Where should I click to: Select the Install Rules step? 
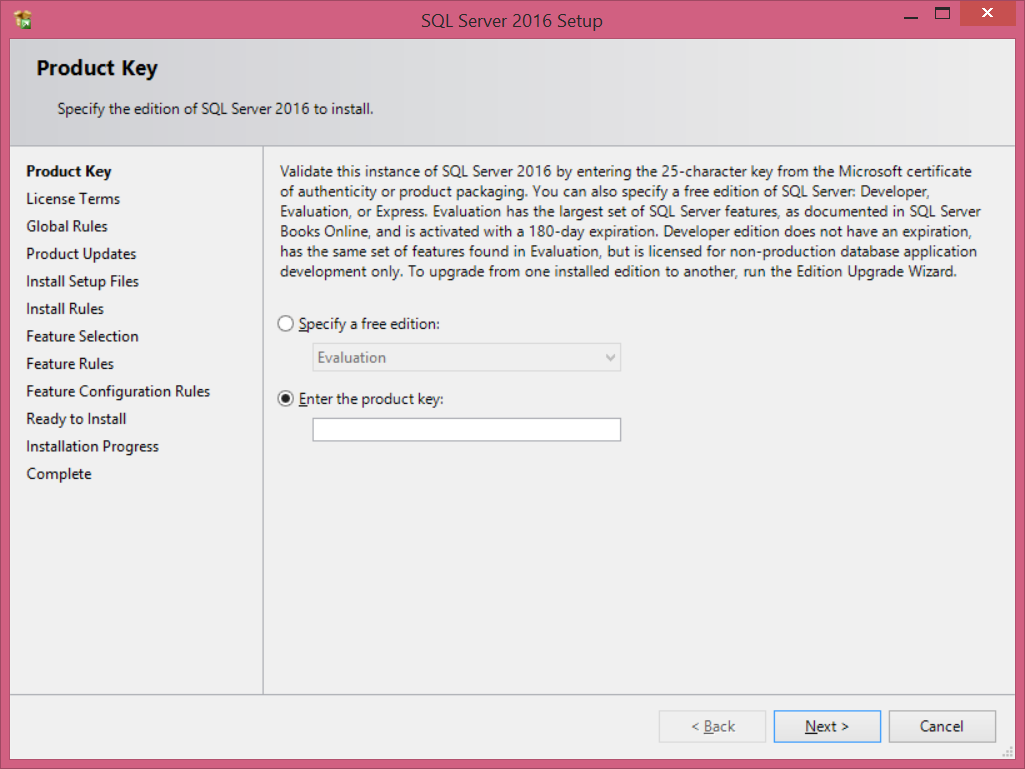pos(65,309)
